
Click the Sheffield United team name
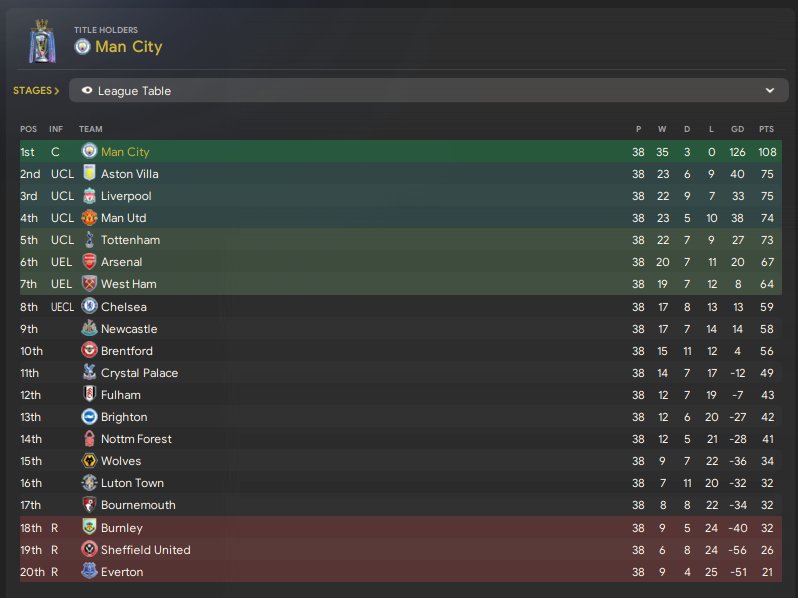coord(145,550)
